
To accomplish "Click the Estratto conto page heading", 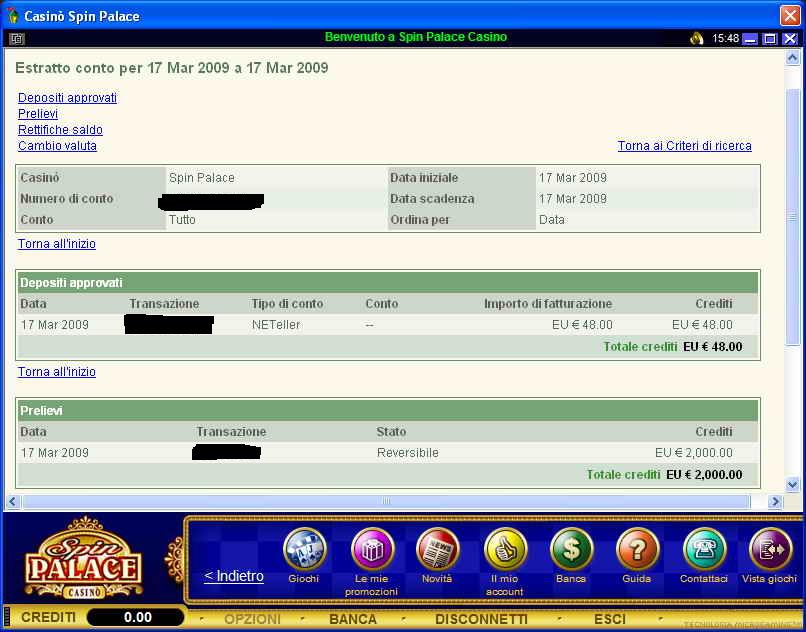I will [172, 68].
